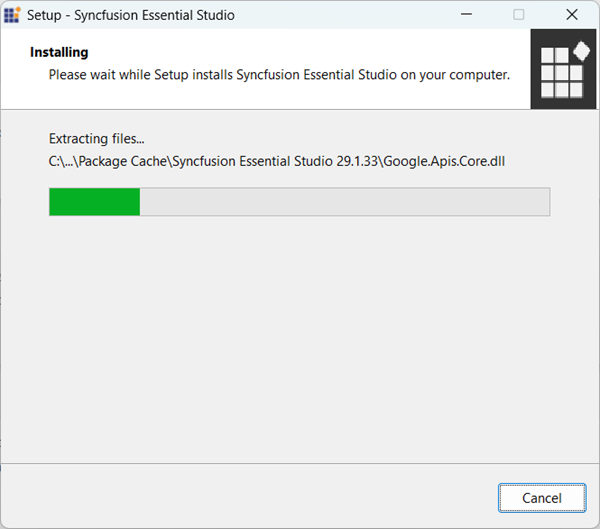This screenshot has height=529, width=600.
Task: Click the Google.Apis.Core.dll file path text
Action: [277, 161]
